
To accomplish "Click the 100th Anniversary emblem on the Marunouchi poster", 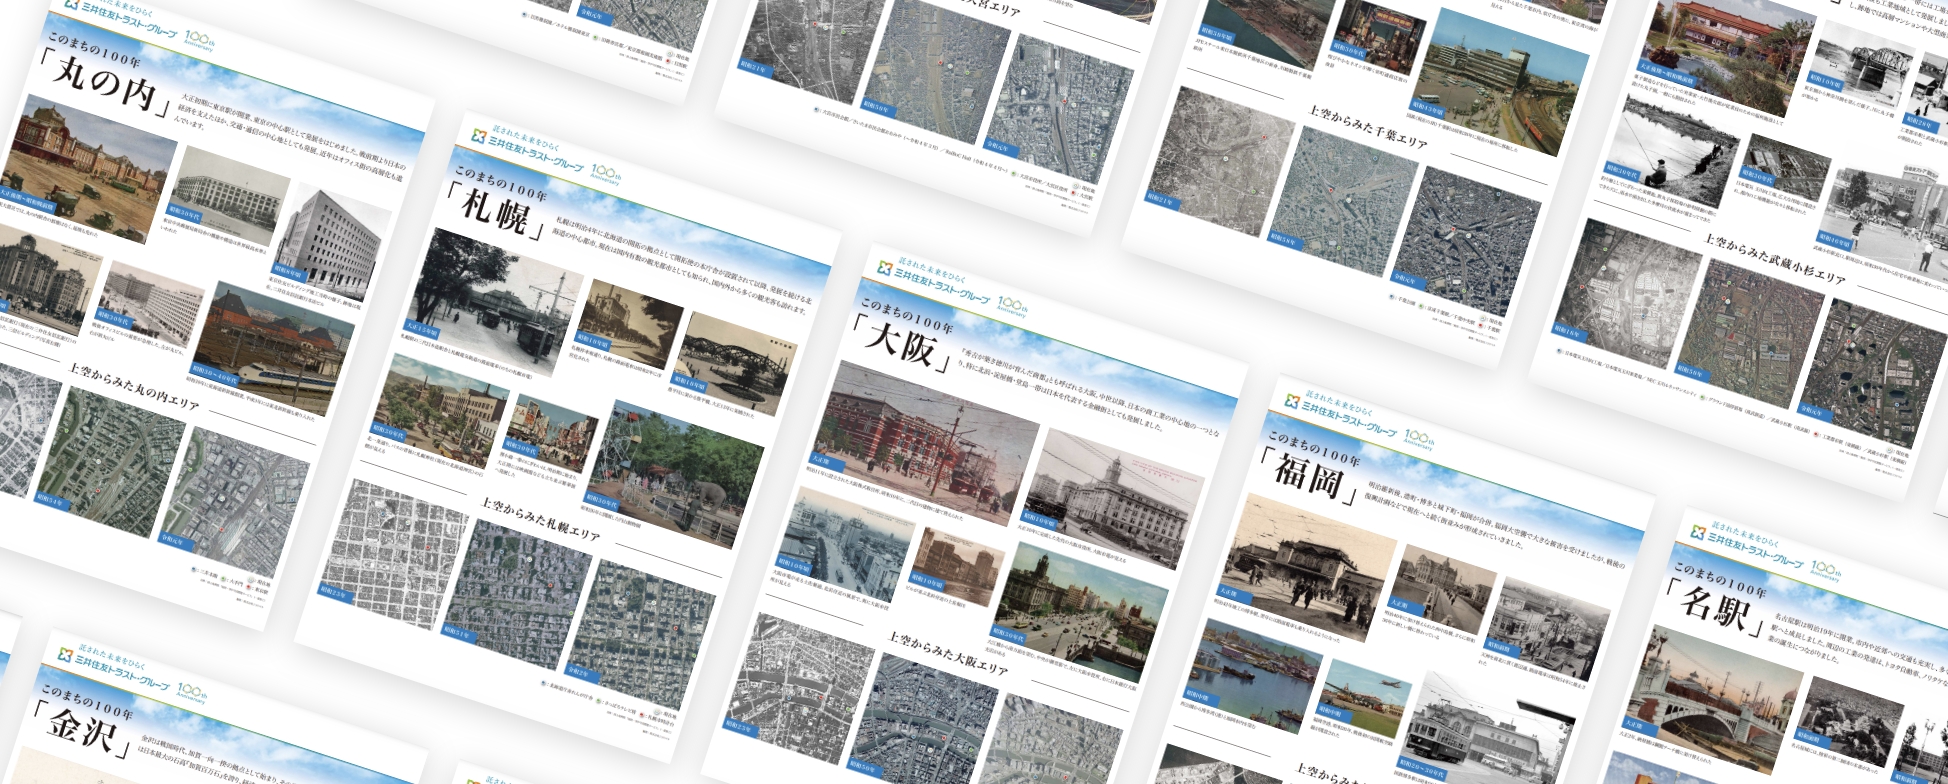I will [199, 43].
